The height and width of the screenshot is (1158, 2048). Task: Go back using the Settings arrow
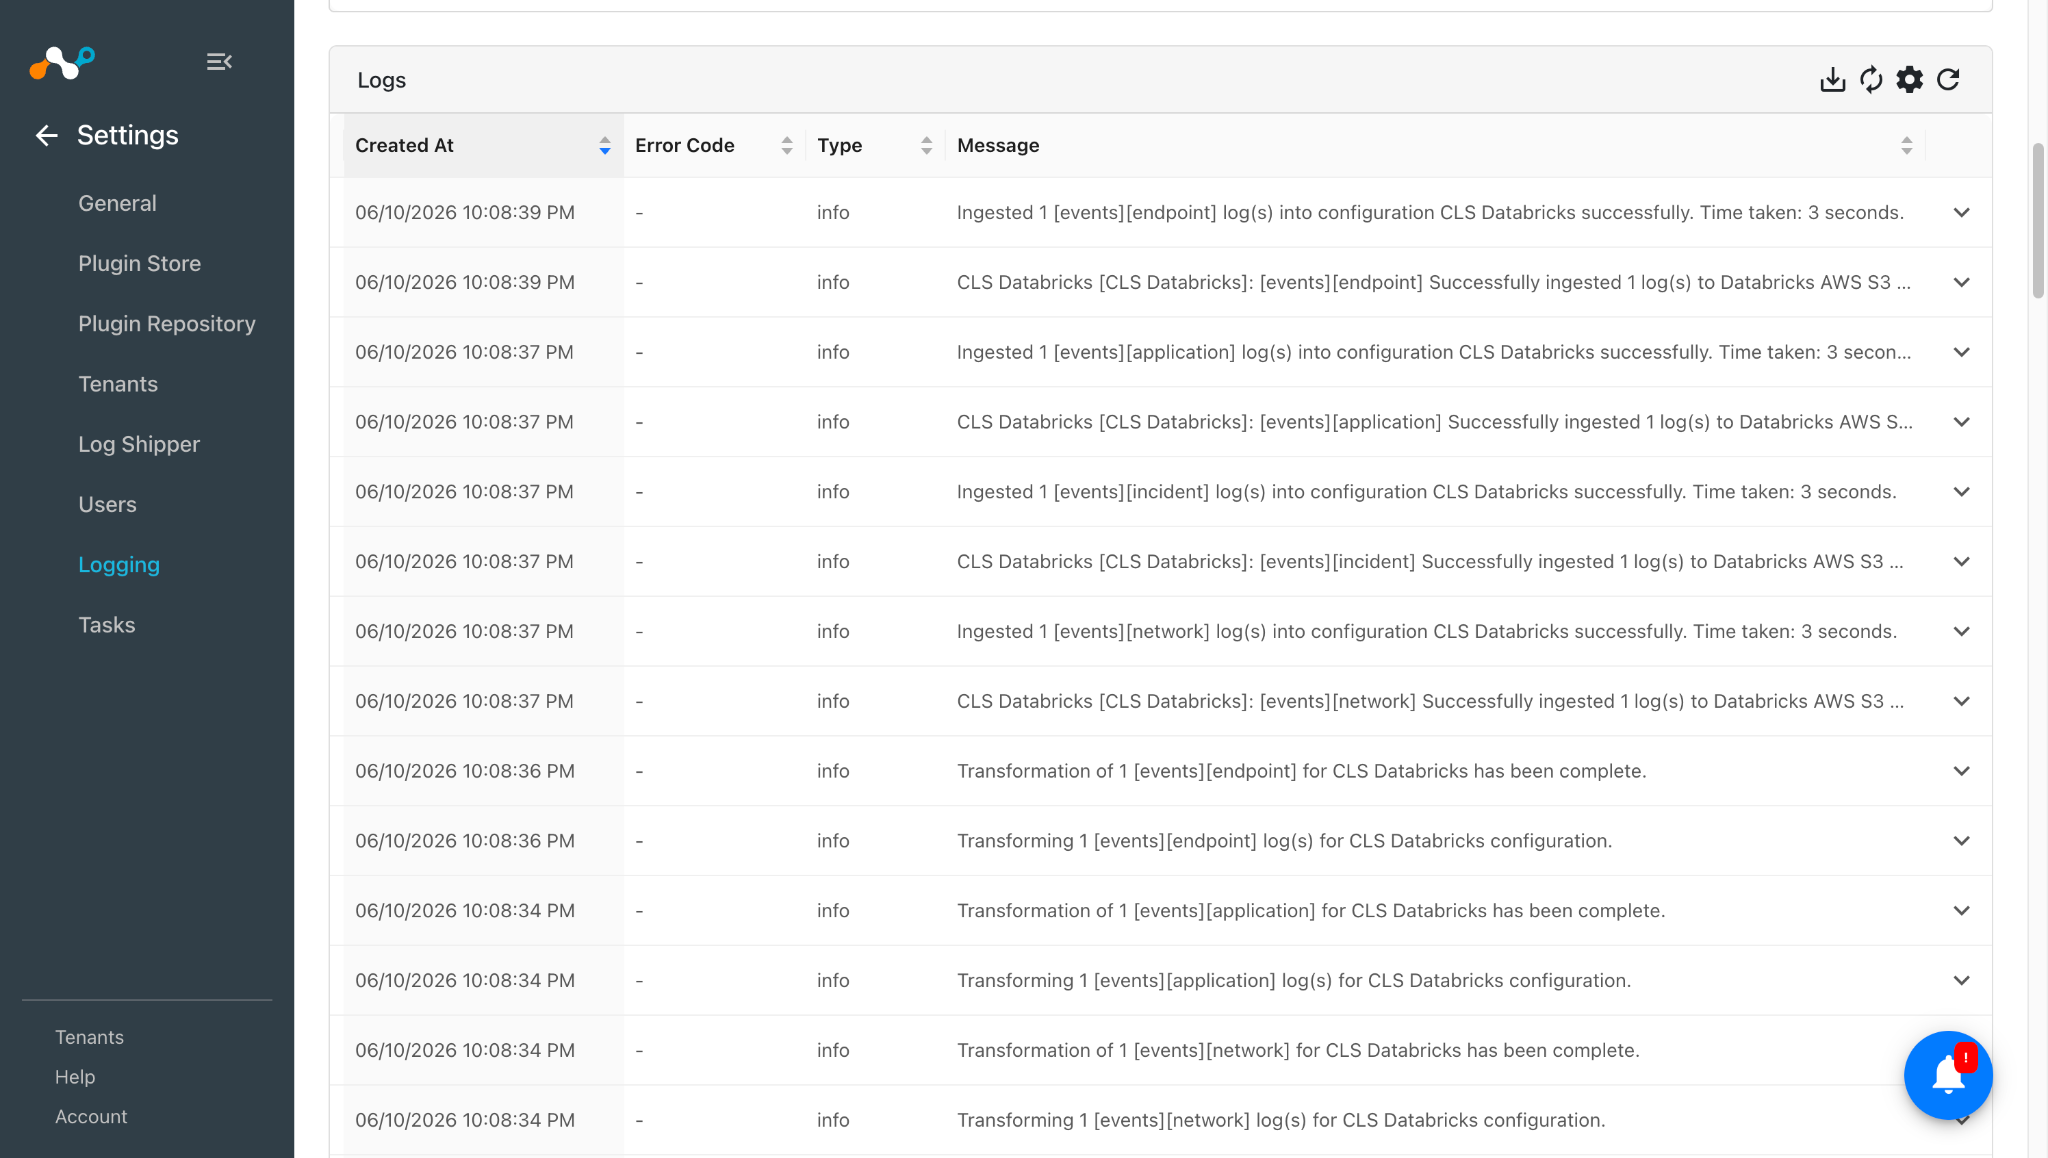(x=47, y=135)
